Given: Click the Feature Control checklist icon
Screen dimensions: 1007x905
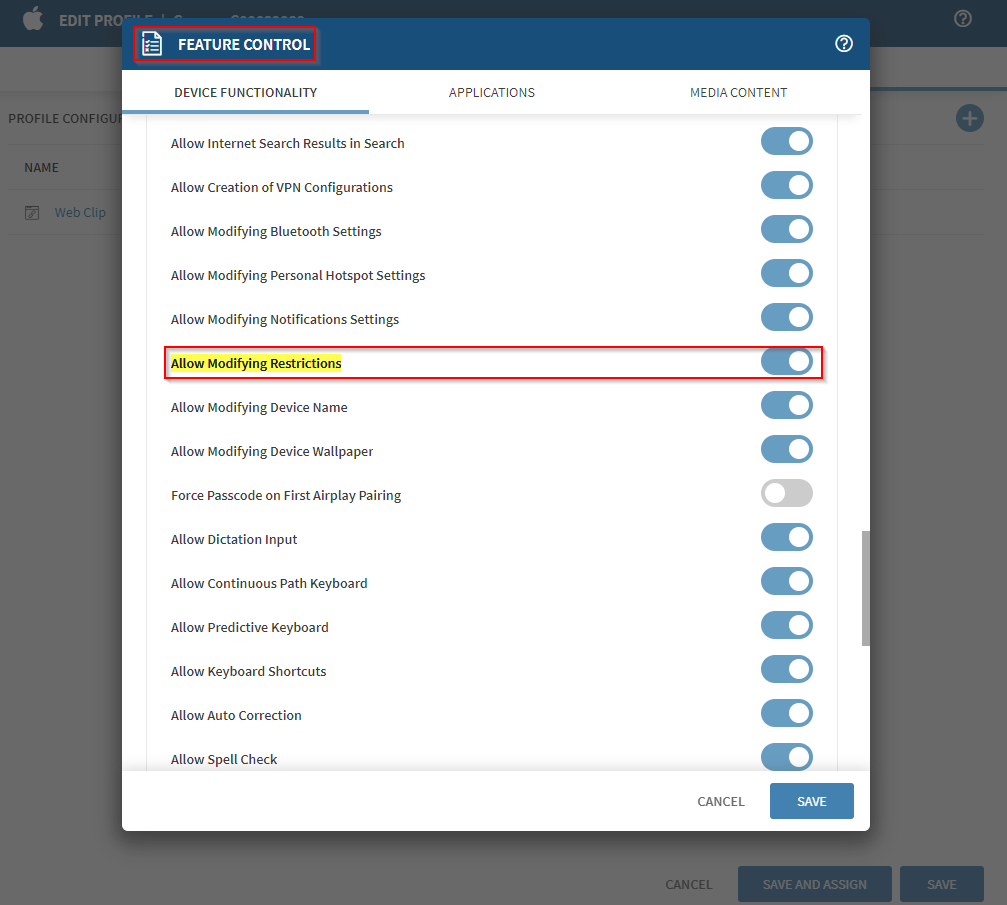Looking at the screenshot, I should pyautogui.click(x=152, y=44).
